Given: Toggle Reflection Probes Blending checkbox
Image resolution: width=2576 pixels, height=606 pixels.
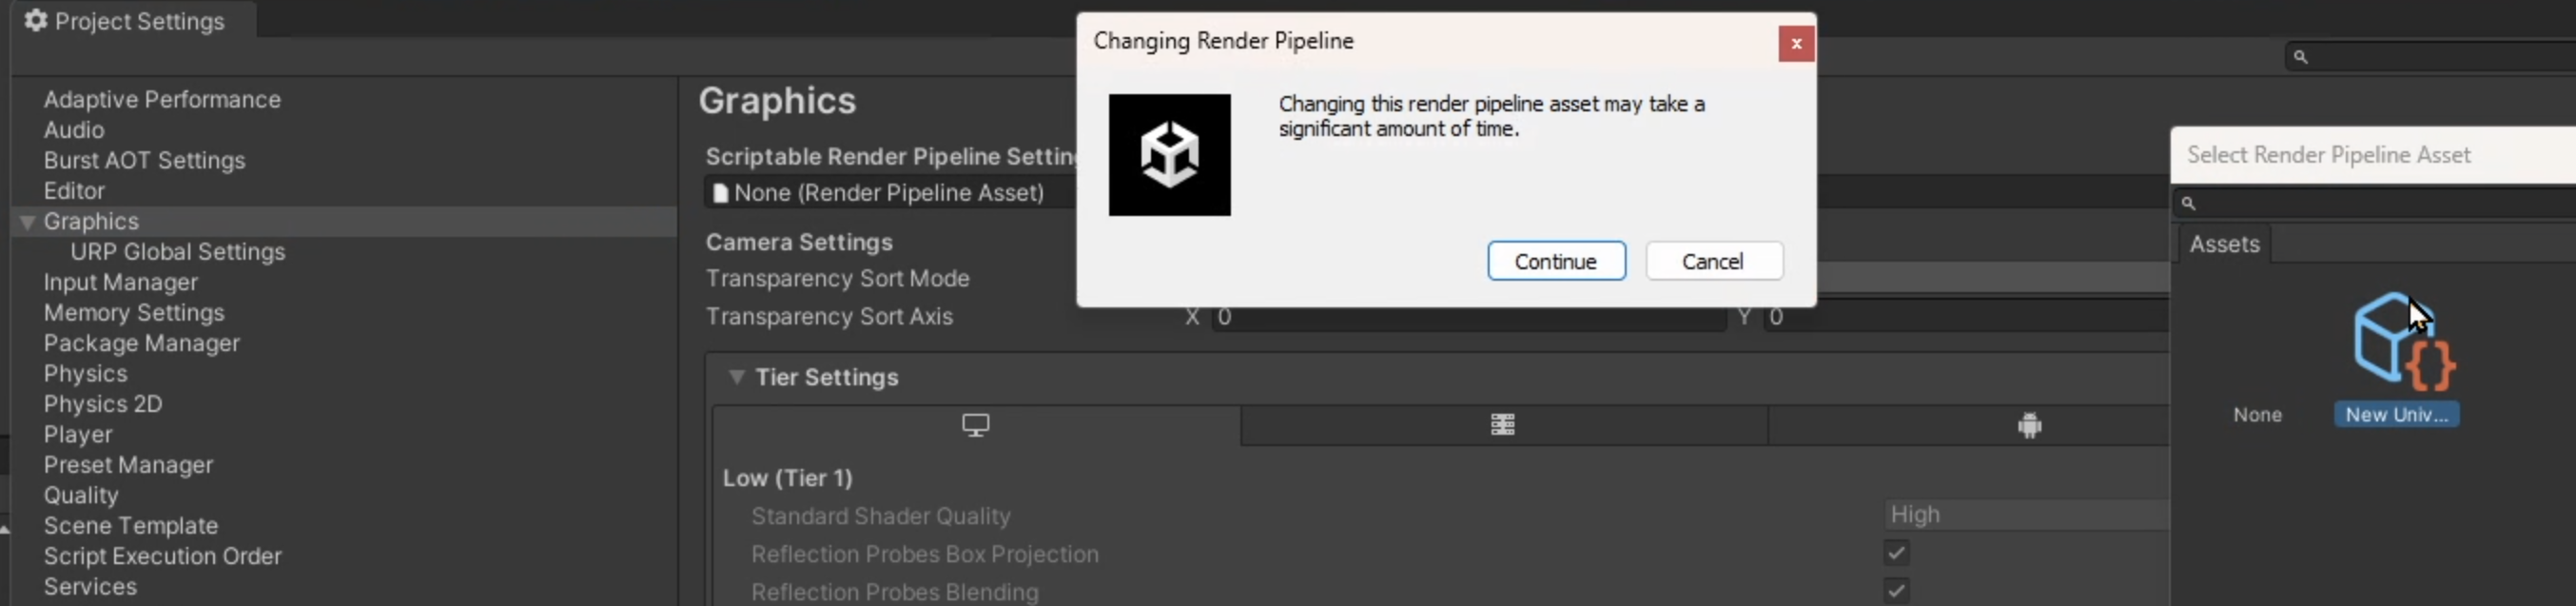Looking at the screenshot, I should (1896, 590).
